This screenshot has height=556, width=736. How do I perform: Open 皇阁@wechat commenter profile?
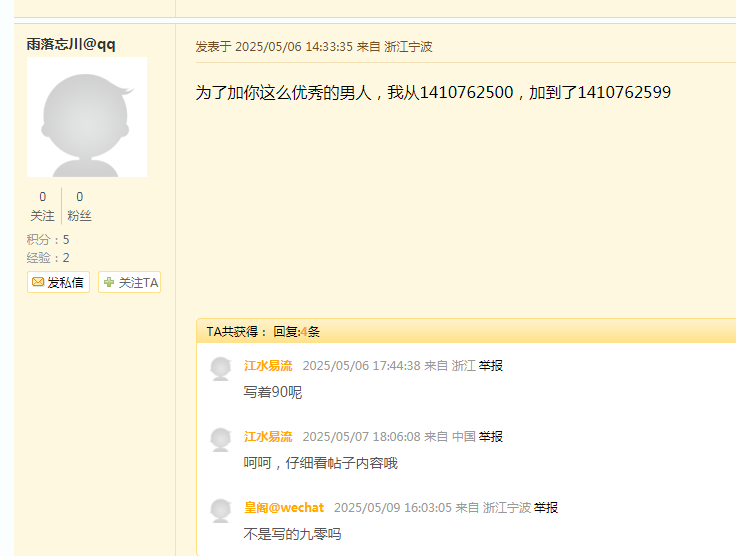pos(284,508)
